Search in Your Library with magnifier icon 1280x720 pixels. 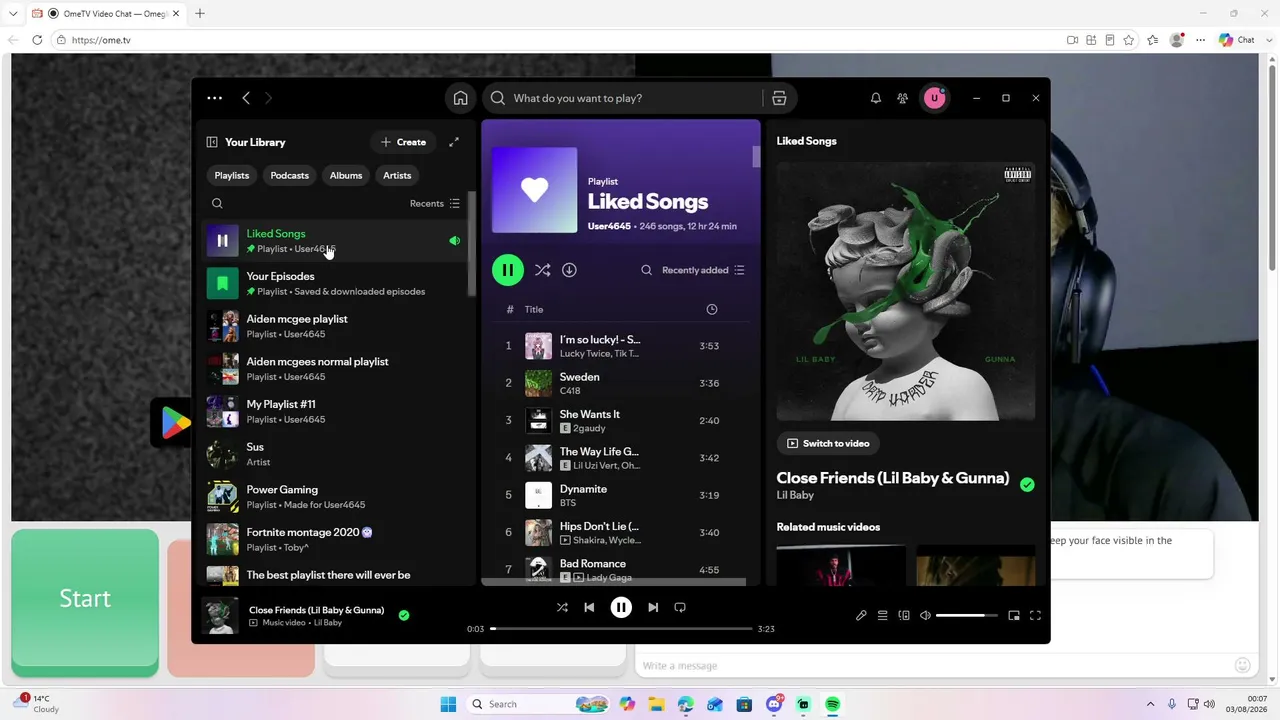(x=217, y=203)
